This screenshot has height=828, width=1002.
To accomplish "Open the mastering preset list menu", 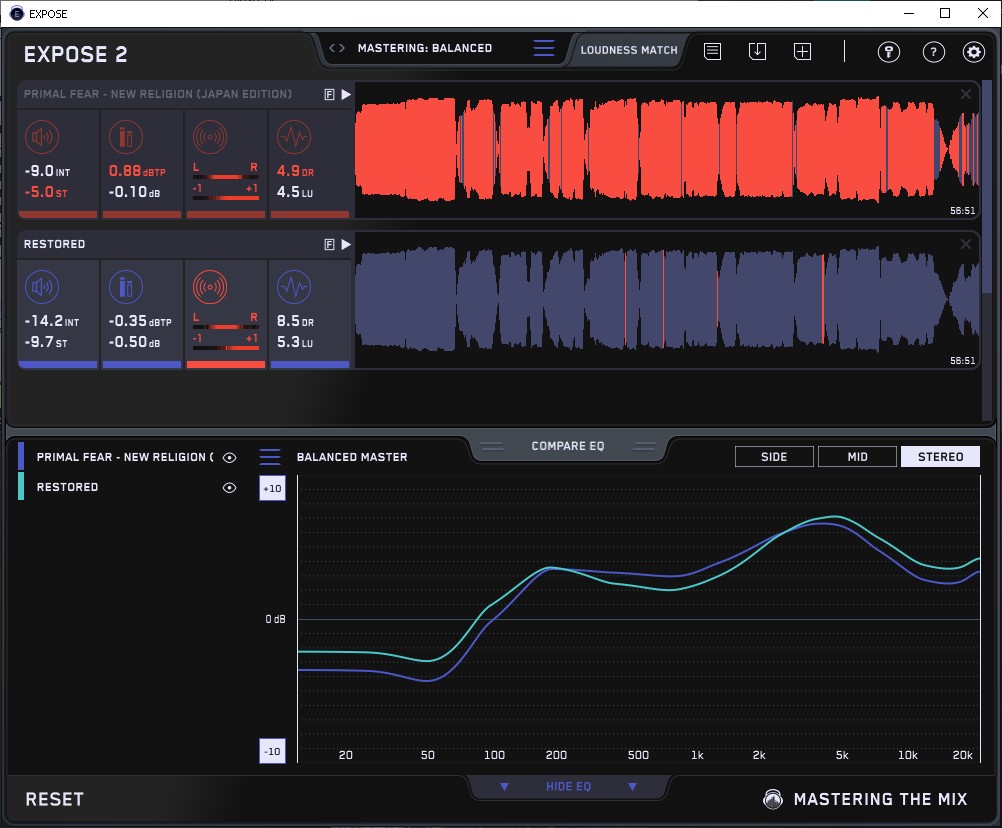I will [543, 48].
